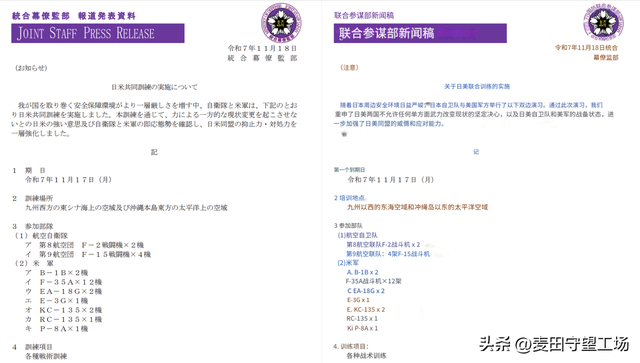Select the line "各種戦術訓練"
The width and height of the screenshot is (640, 363).
(x=46, y=356)
